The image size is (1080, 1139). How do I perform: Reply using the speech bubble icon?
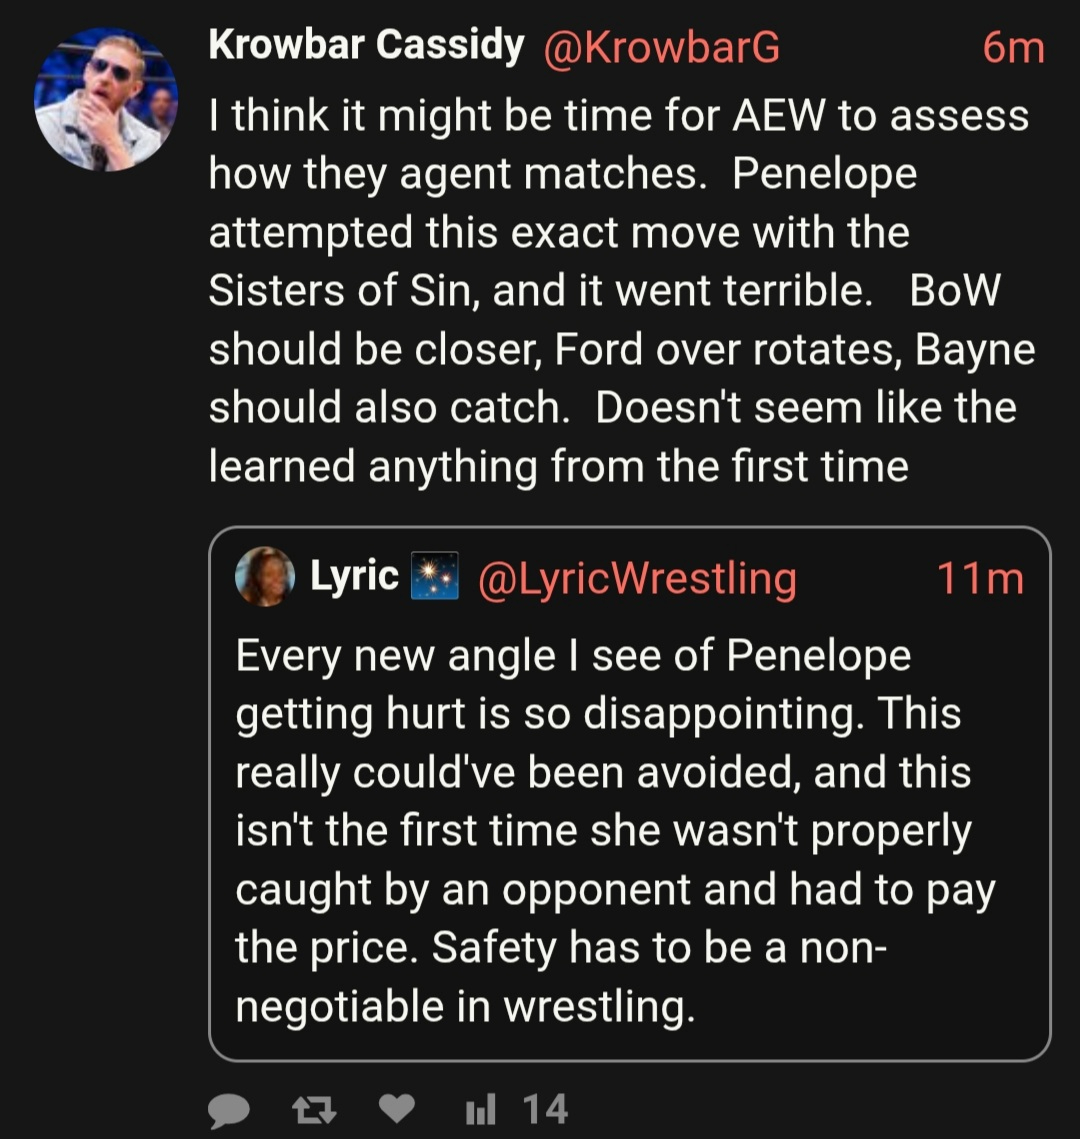(x=229, y=1110)
